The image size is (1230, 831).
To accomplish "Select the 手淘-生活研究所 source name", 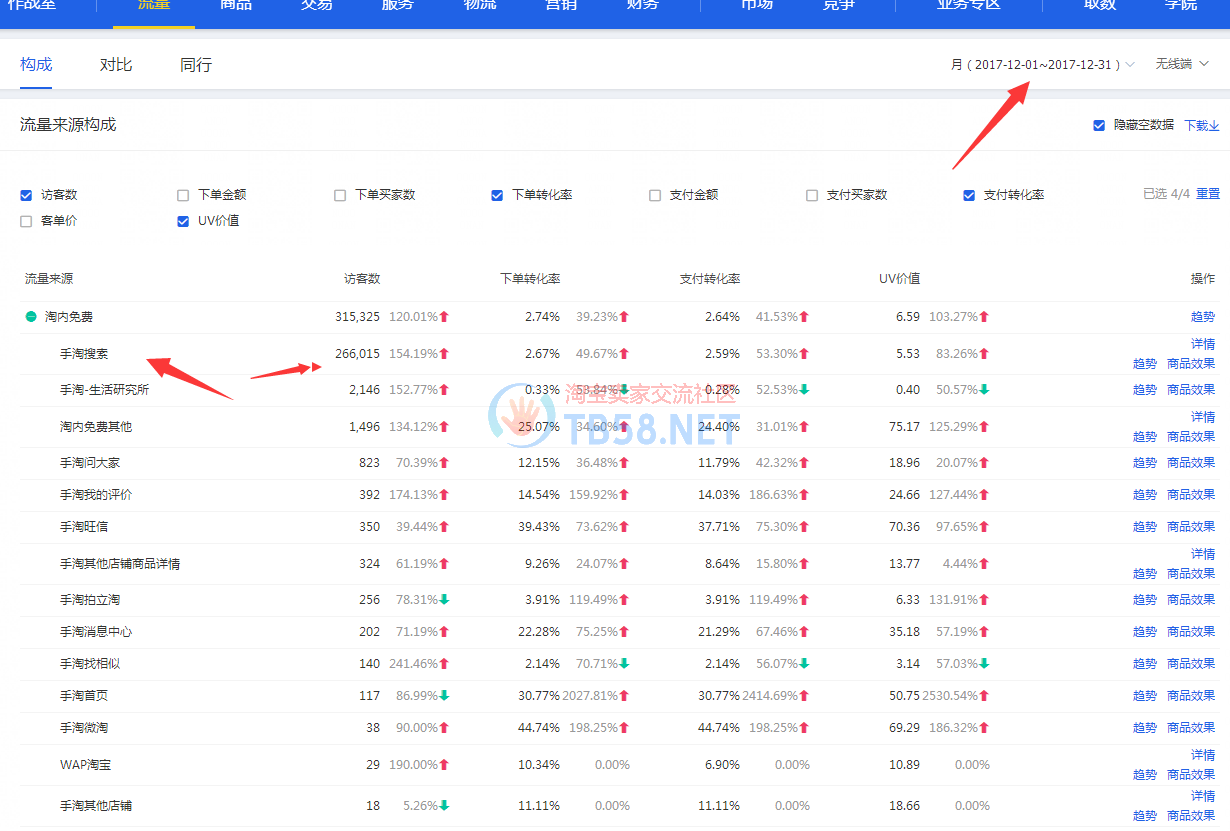I will coord(104,390).
